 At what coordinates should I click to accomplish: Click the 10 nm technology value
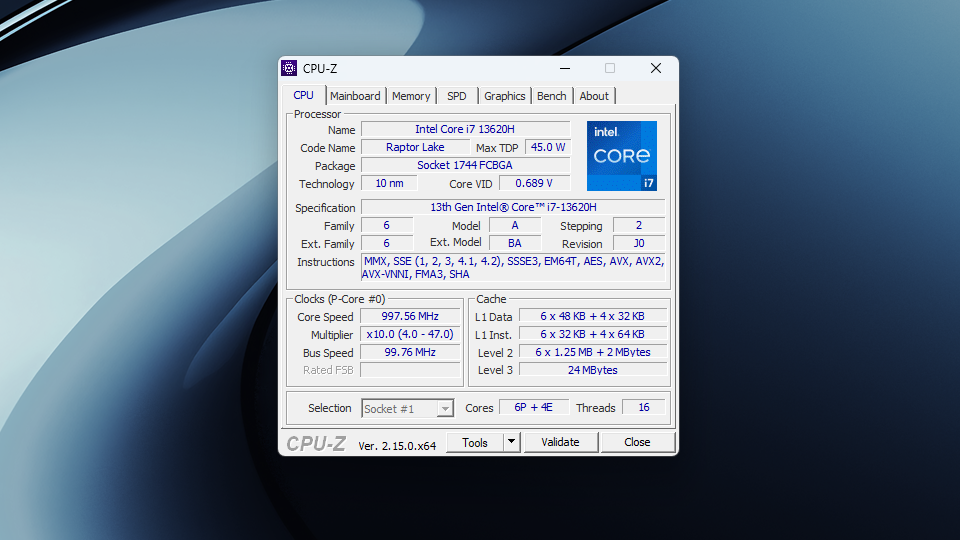point(389,183)
